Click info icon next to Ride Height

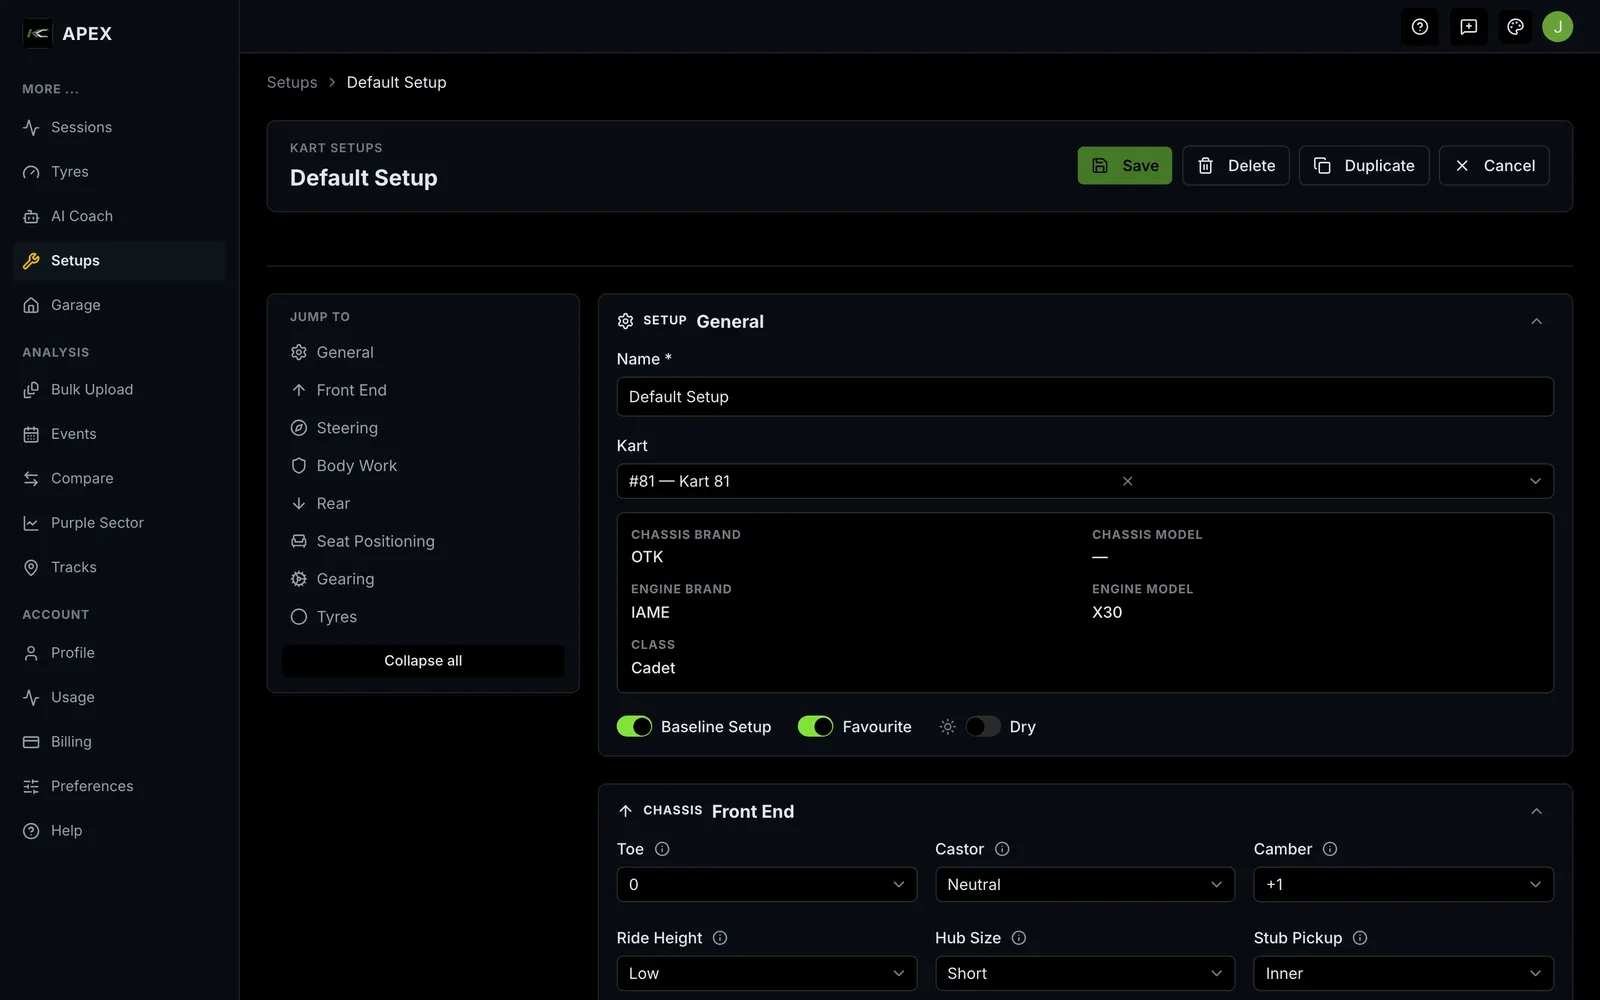pos(720,938)
